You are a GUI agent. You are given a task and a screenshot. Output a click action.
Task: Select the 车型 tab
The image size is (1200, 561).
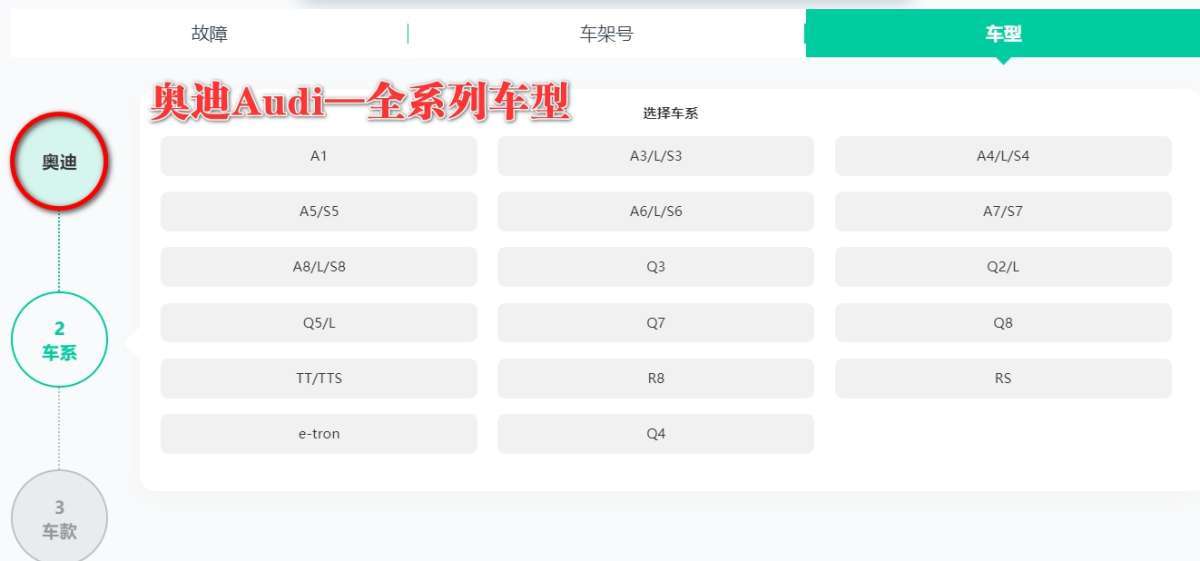click(x=1003, y=34)
